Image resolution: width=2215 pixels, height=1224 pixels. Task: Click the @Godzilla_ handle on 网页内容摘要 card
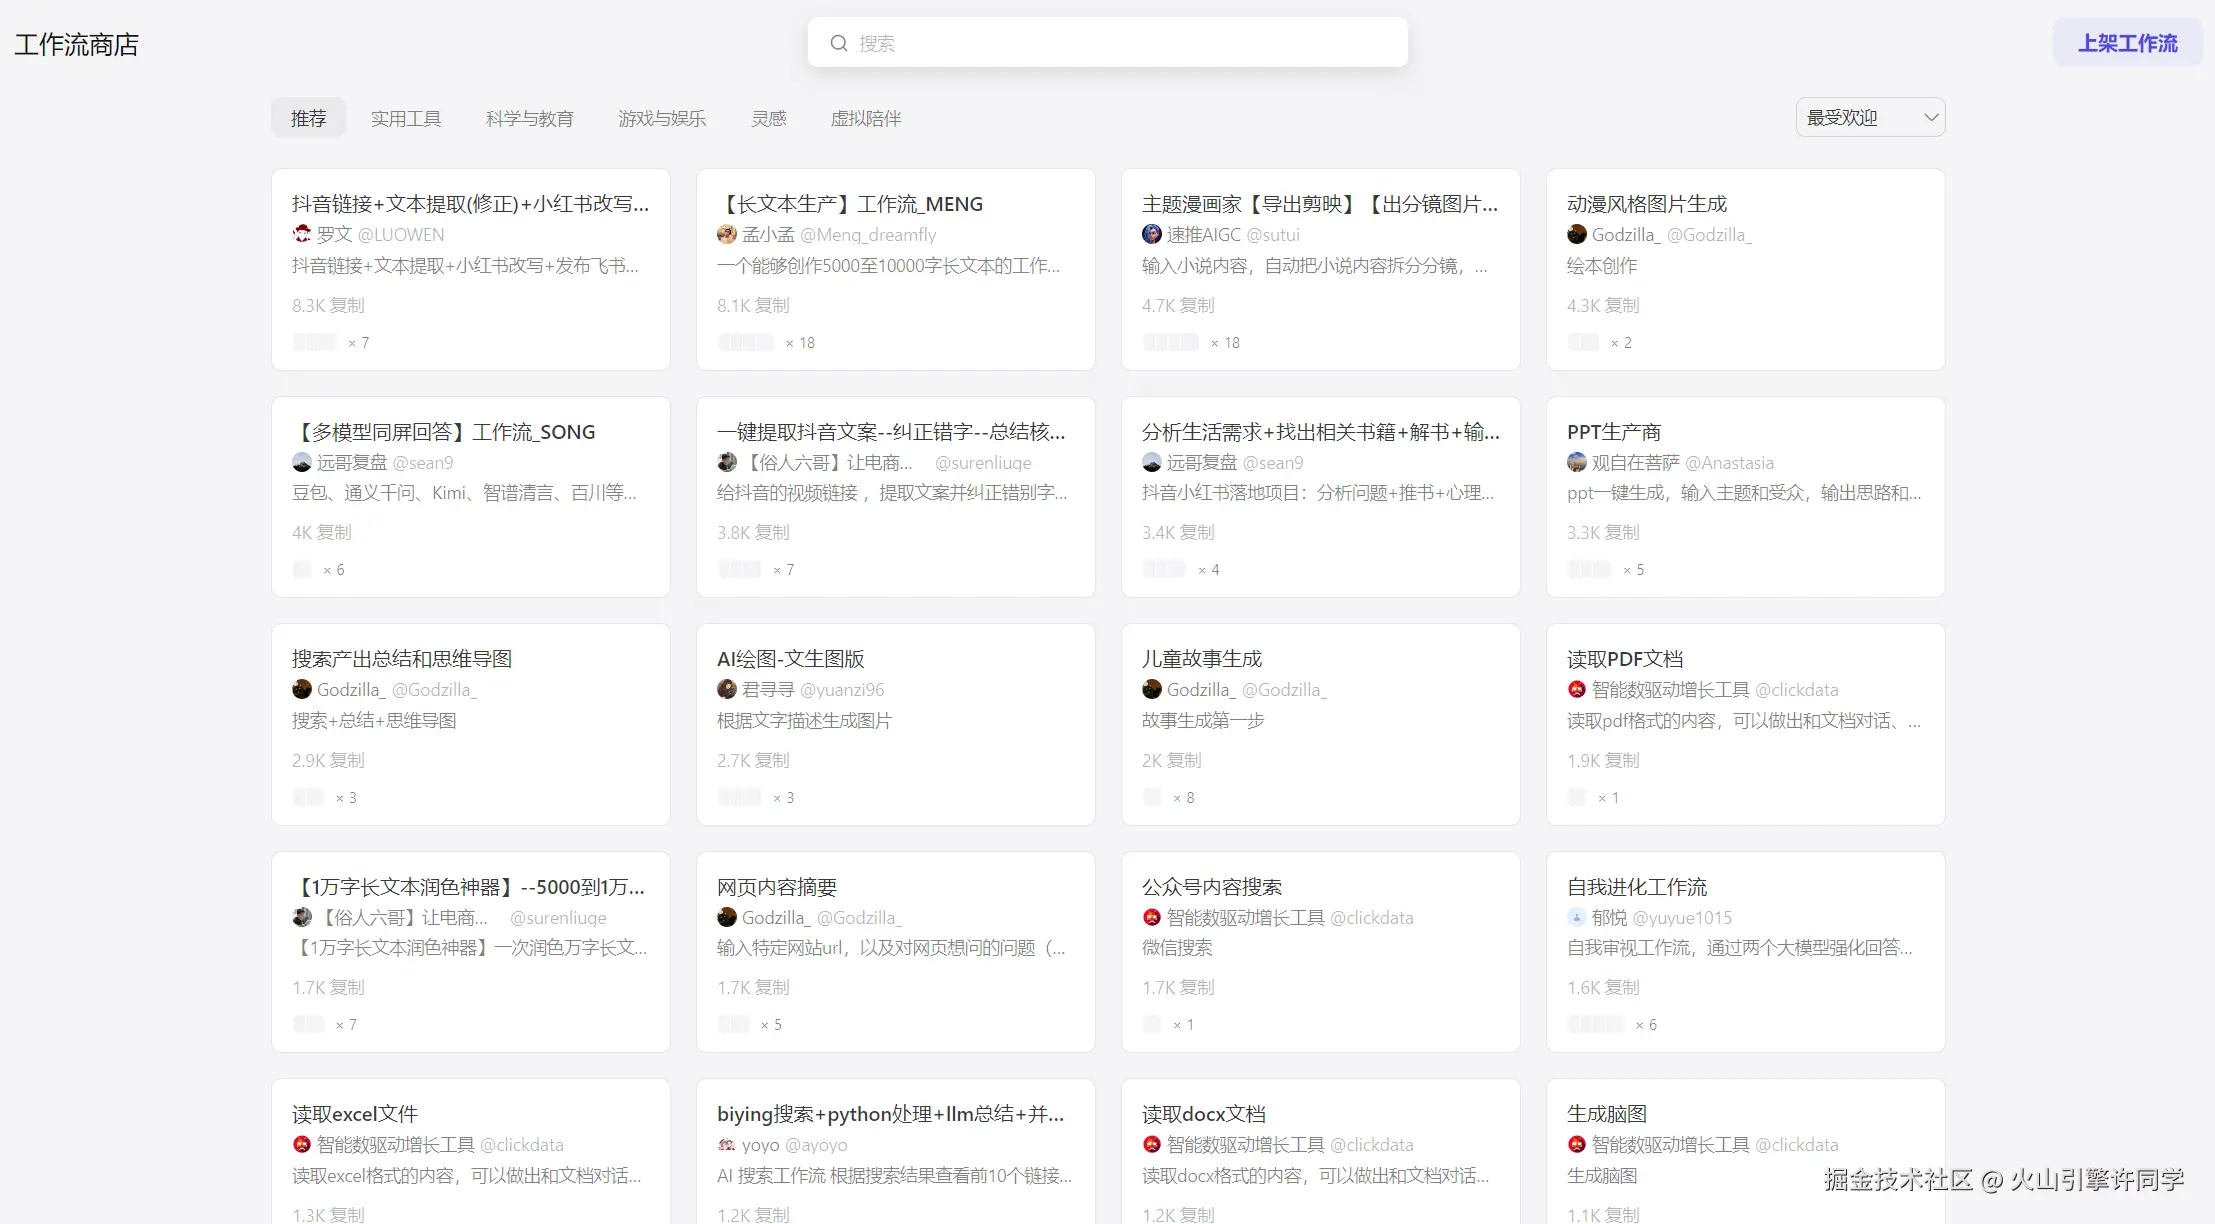click(x=859, y=917)
